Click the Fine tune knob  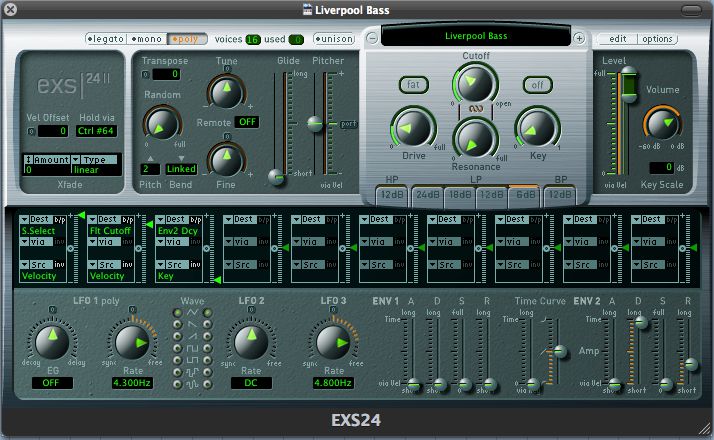(226, 160)
